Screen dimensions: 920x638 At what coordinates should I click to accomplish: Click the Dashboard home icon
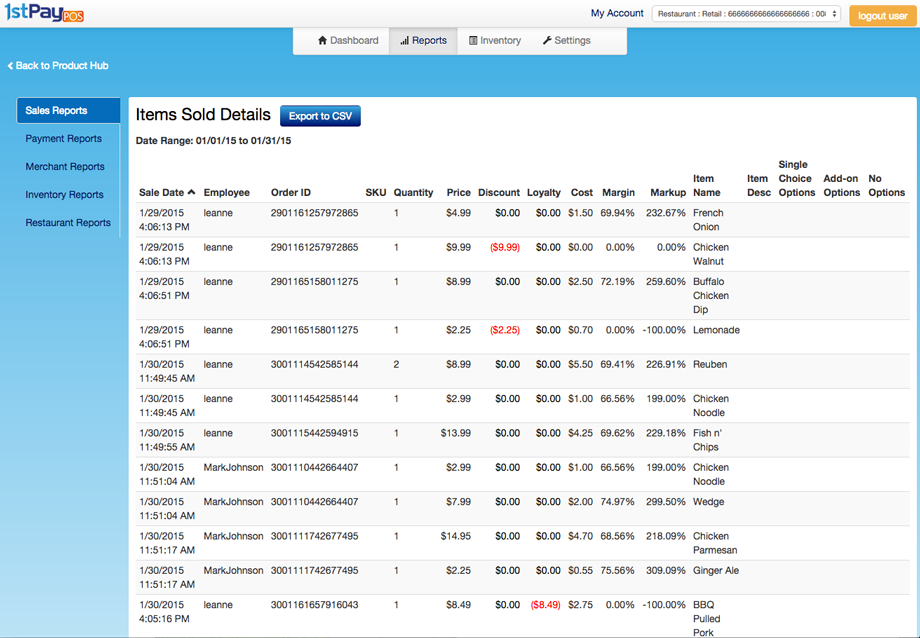tap(322, 40)
